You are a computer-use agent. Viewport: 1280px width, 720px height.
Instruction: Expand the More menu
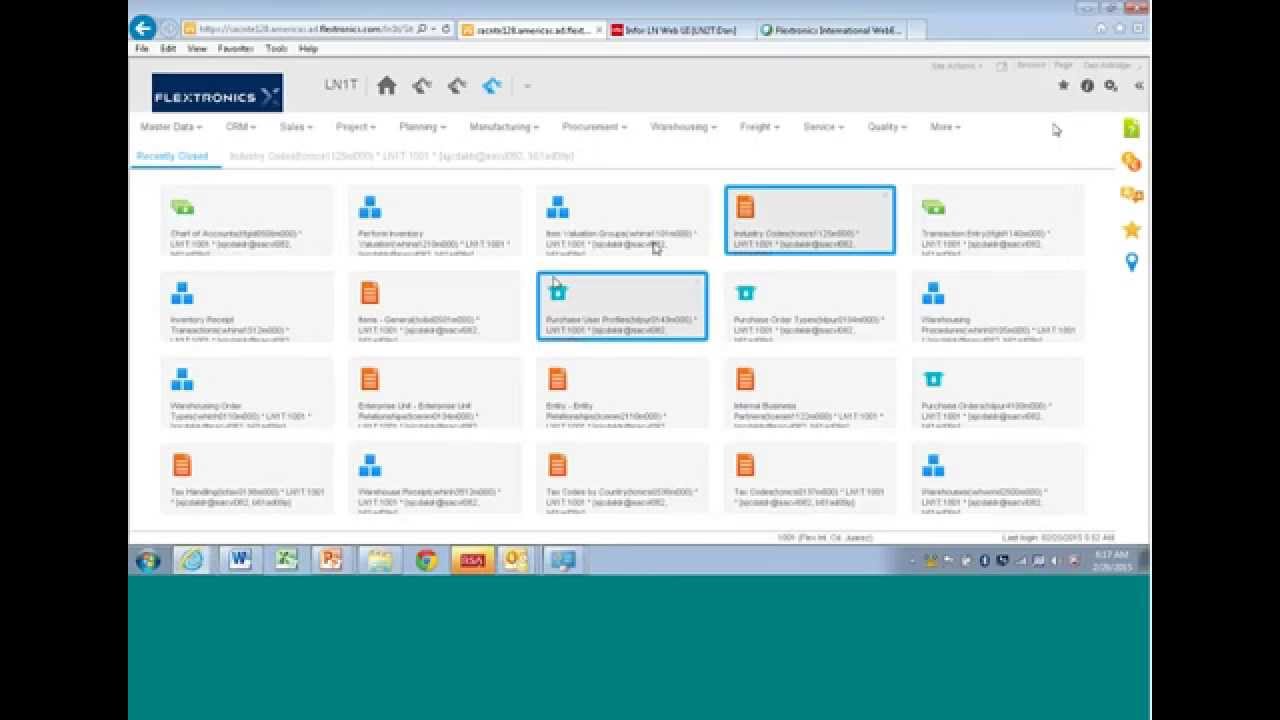945,127
